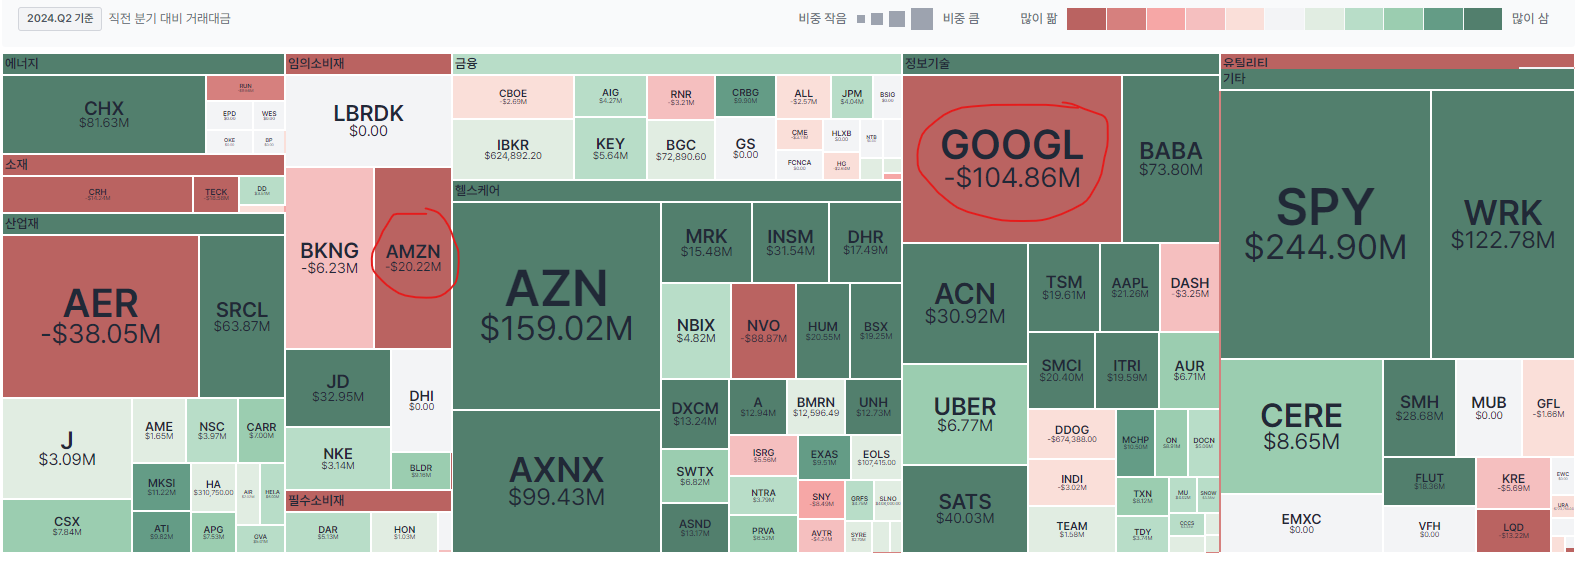
Task: Select the SPY tile
Action: tap(1325, 224)
